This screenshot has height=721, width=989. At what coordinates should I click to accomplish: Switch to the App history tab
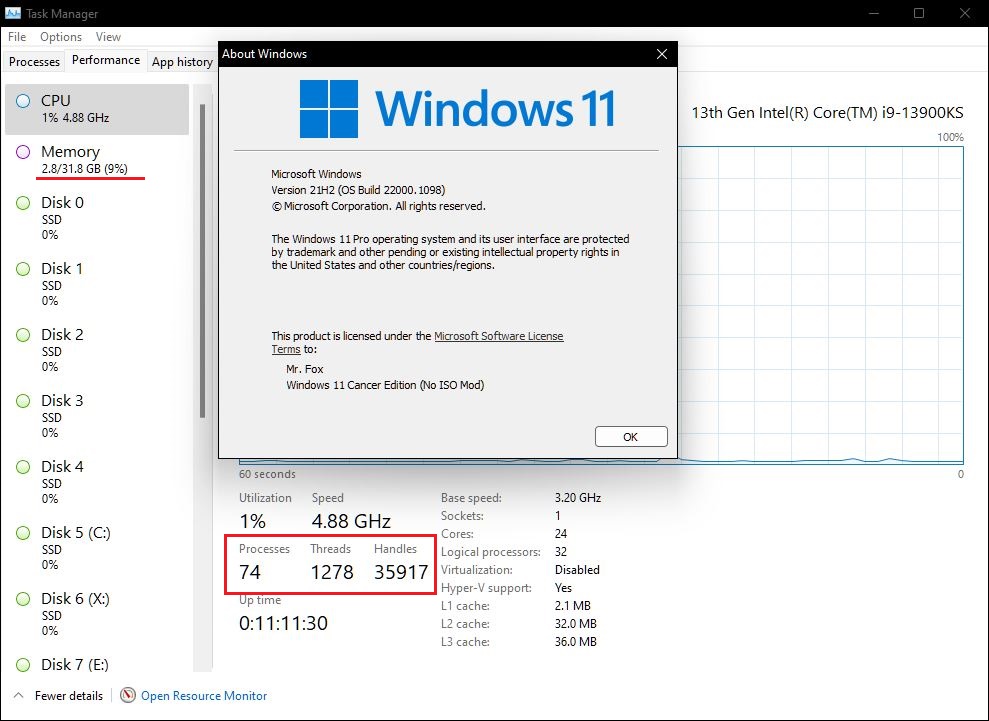tap(182, 61)
